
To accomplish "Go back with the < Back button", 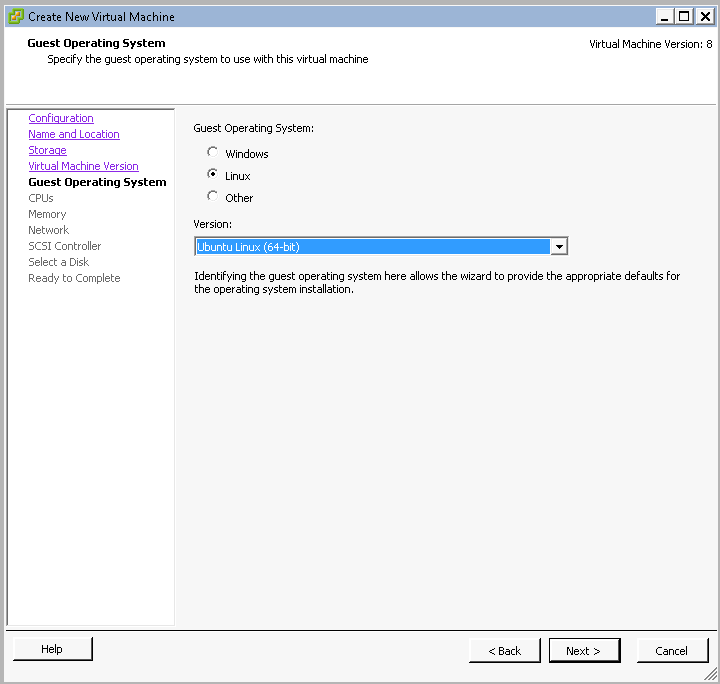I will click(505, 651).
